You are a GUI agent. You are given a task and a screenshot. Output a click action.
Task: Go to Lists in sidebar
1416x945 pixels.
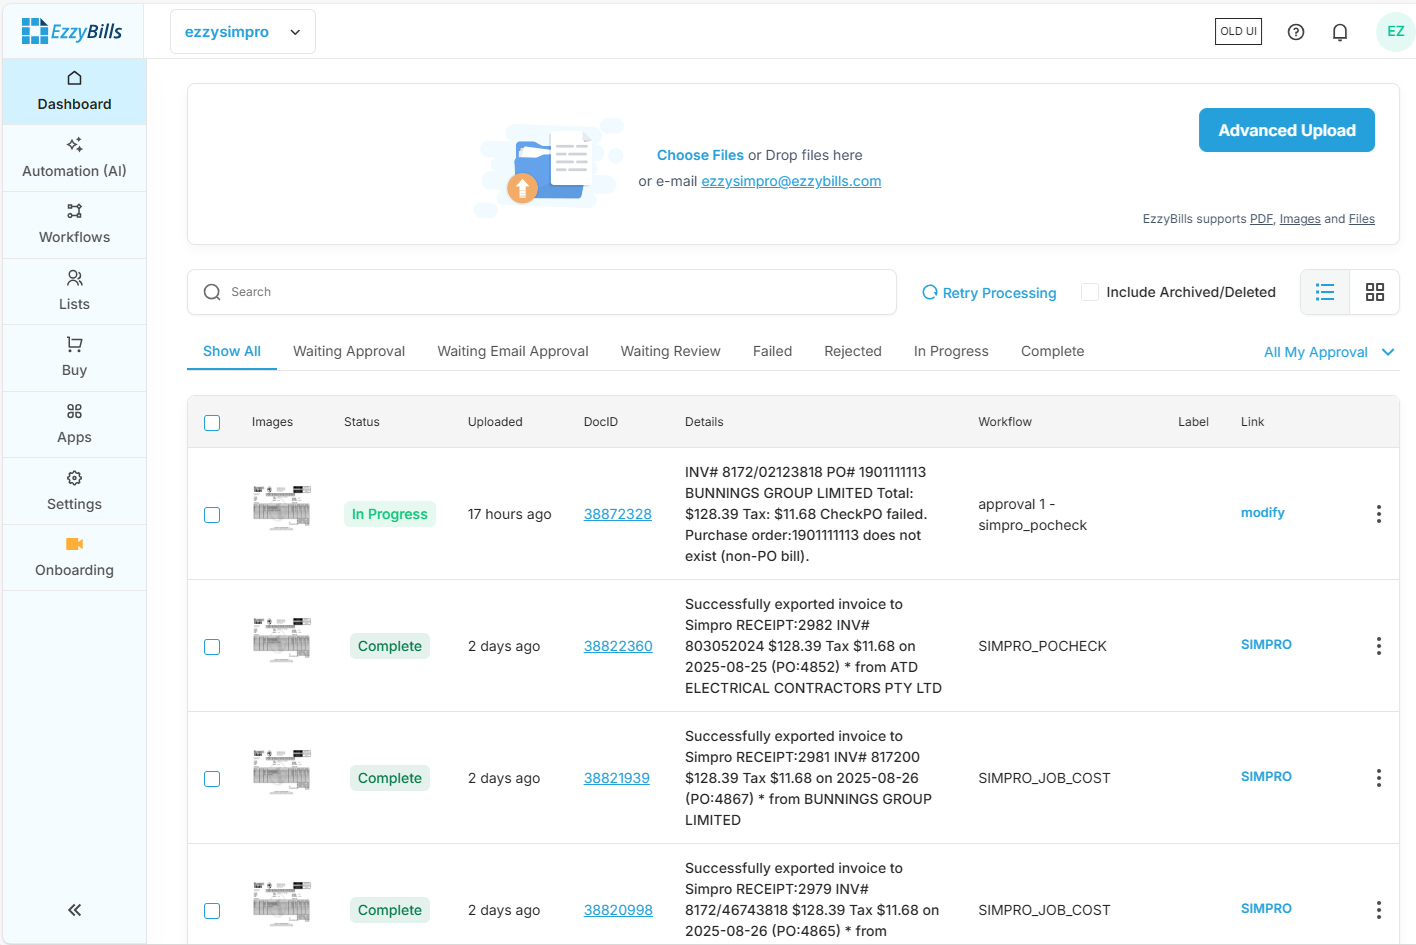(74, 291)
